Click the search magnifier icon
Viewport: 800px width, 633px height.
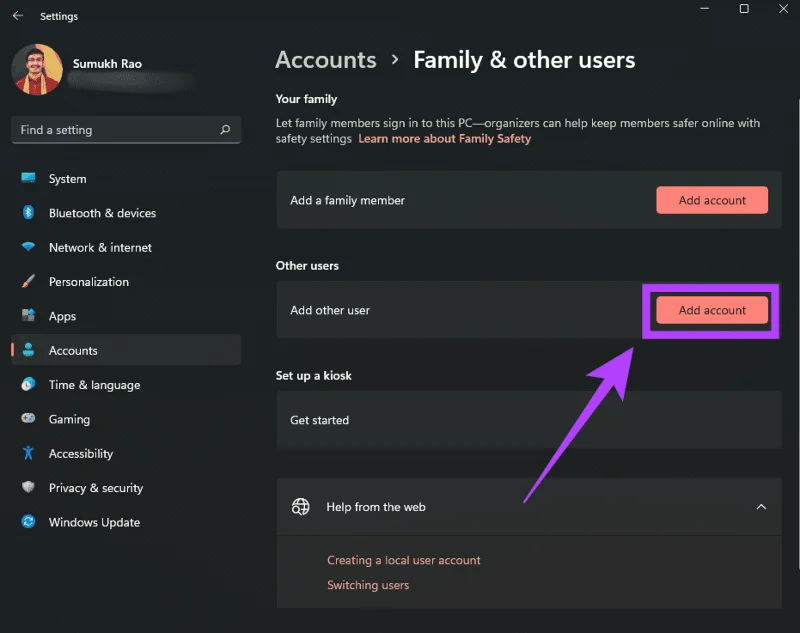pyautogui.click(x=225, y=130)
